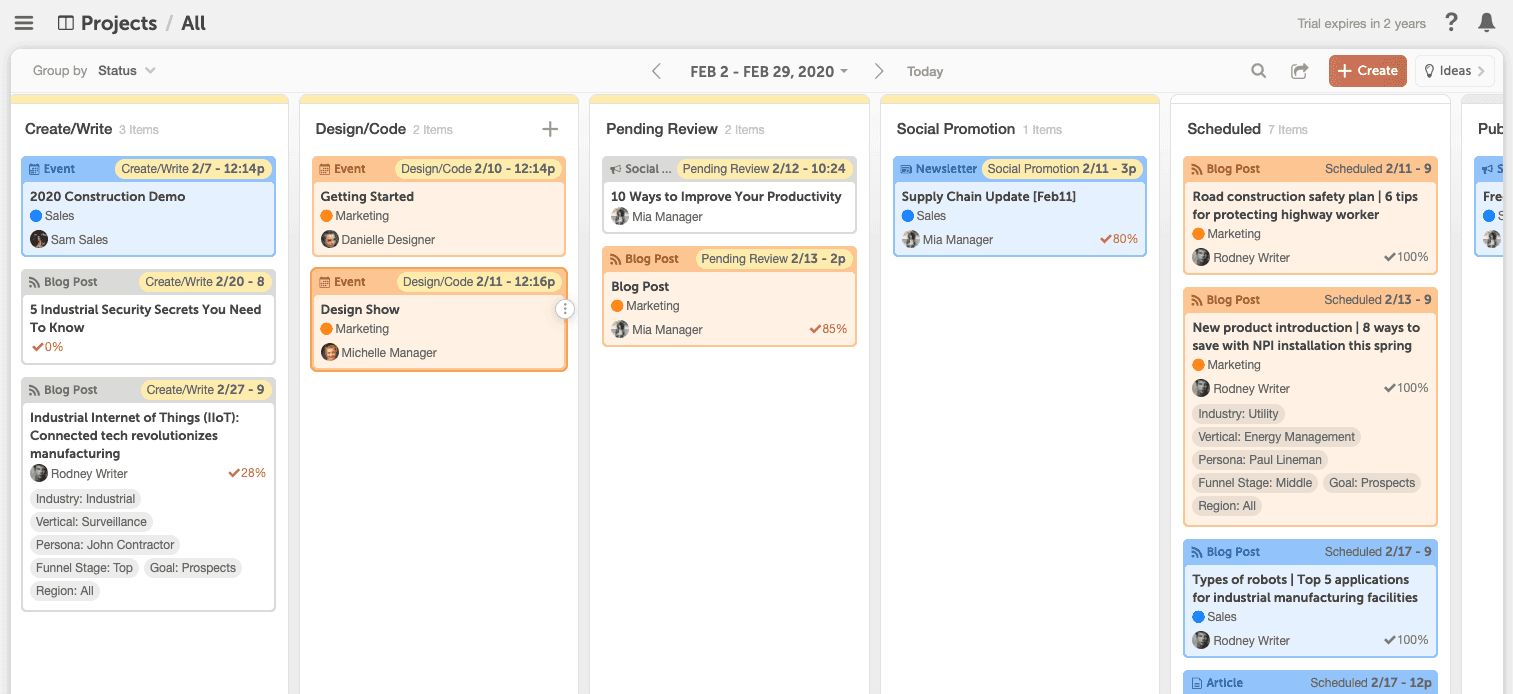The width and height of the screenshot is (1513, 694).
Task: Click the Create button
Action: [1368, 71]
